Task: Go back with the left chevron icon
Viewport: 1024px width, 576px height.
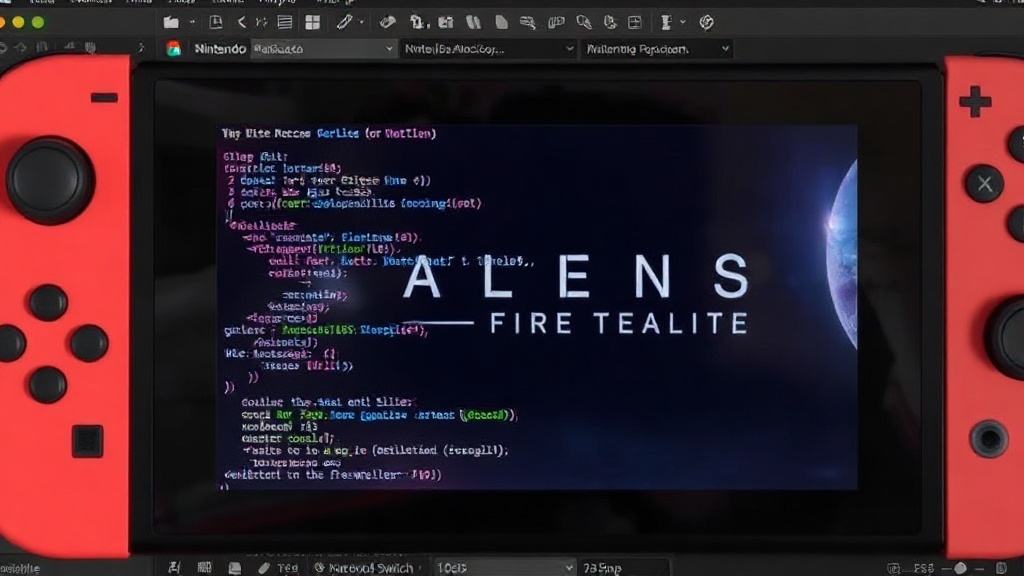Action: pyautogui.click(x=242, y=22)
